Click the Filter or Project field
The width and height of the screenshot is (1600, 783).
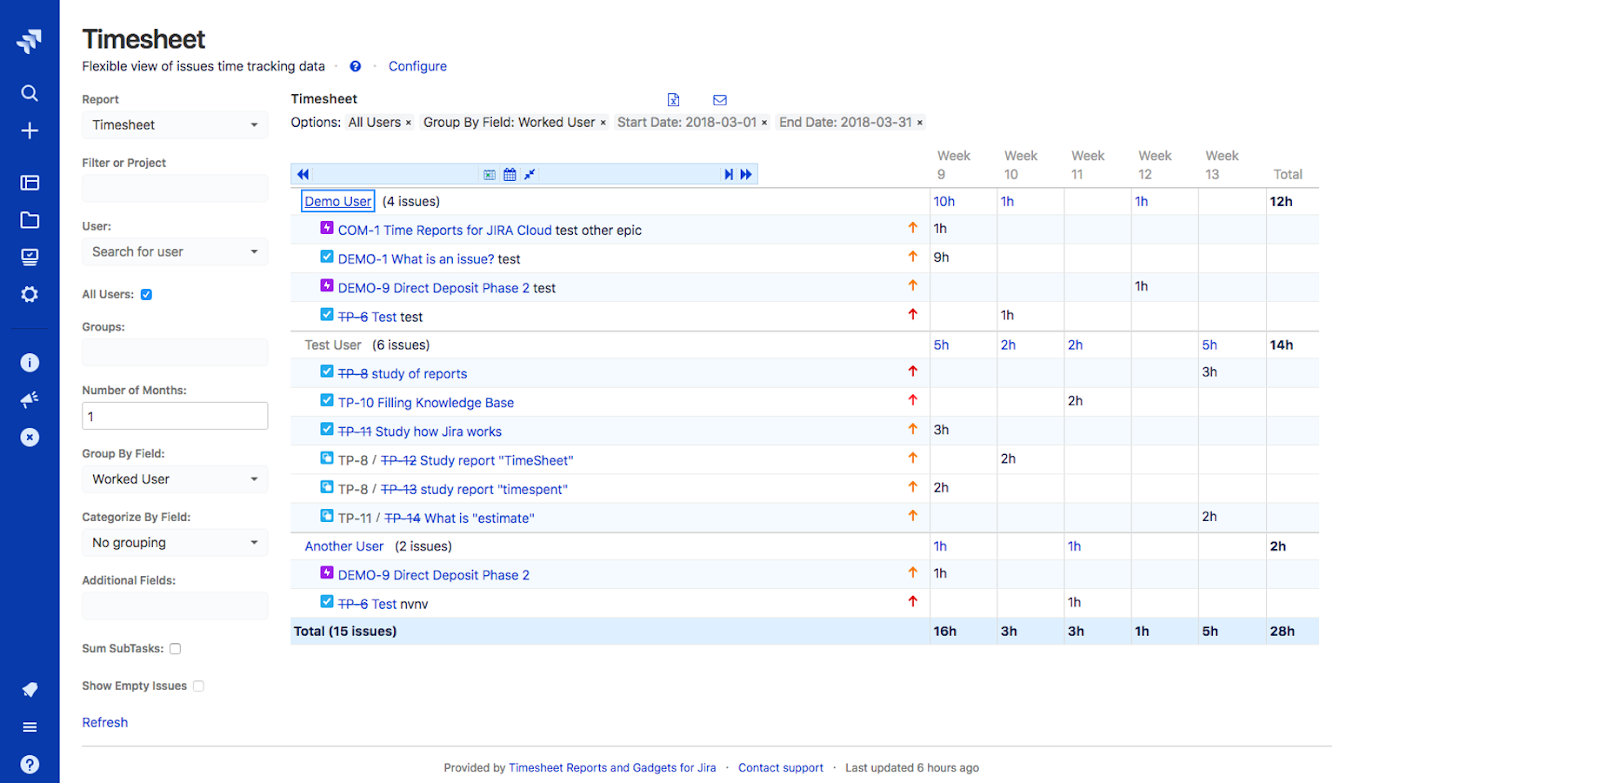[175, 188]
